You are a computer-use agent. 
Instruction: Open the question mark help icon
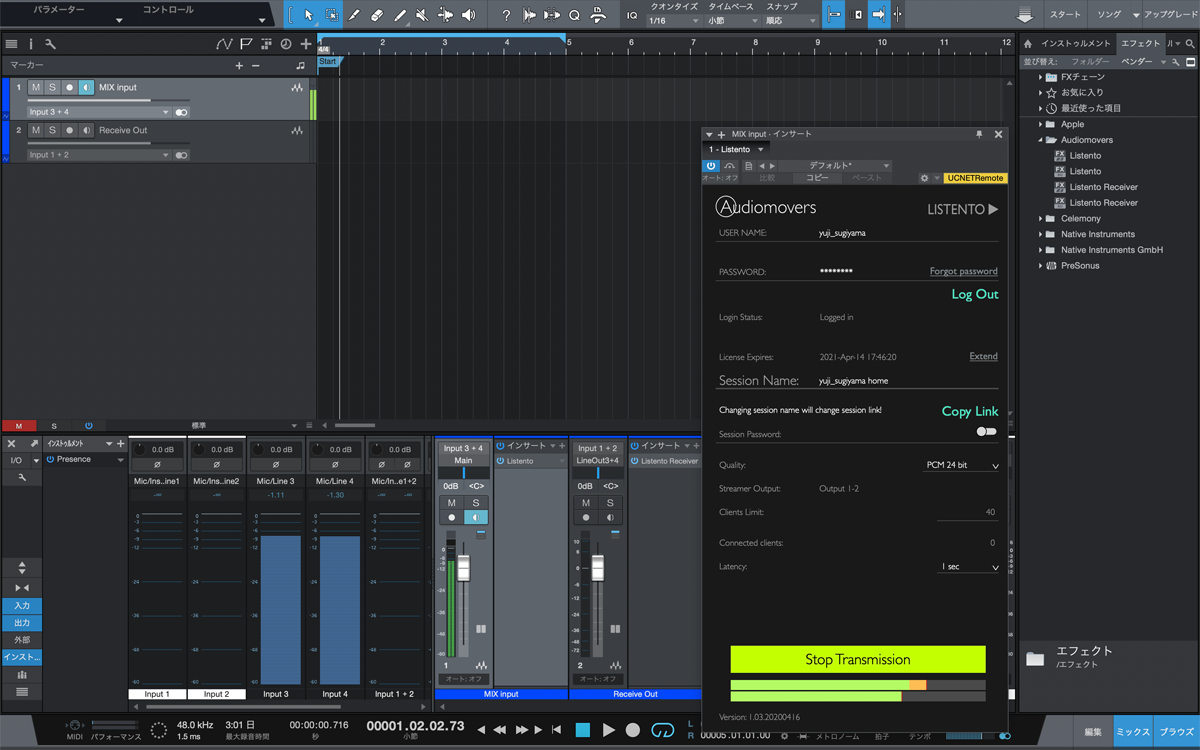(x=506, y=15)
